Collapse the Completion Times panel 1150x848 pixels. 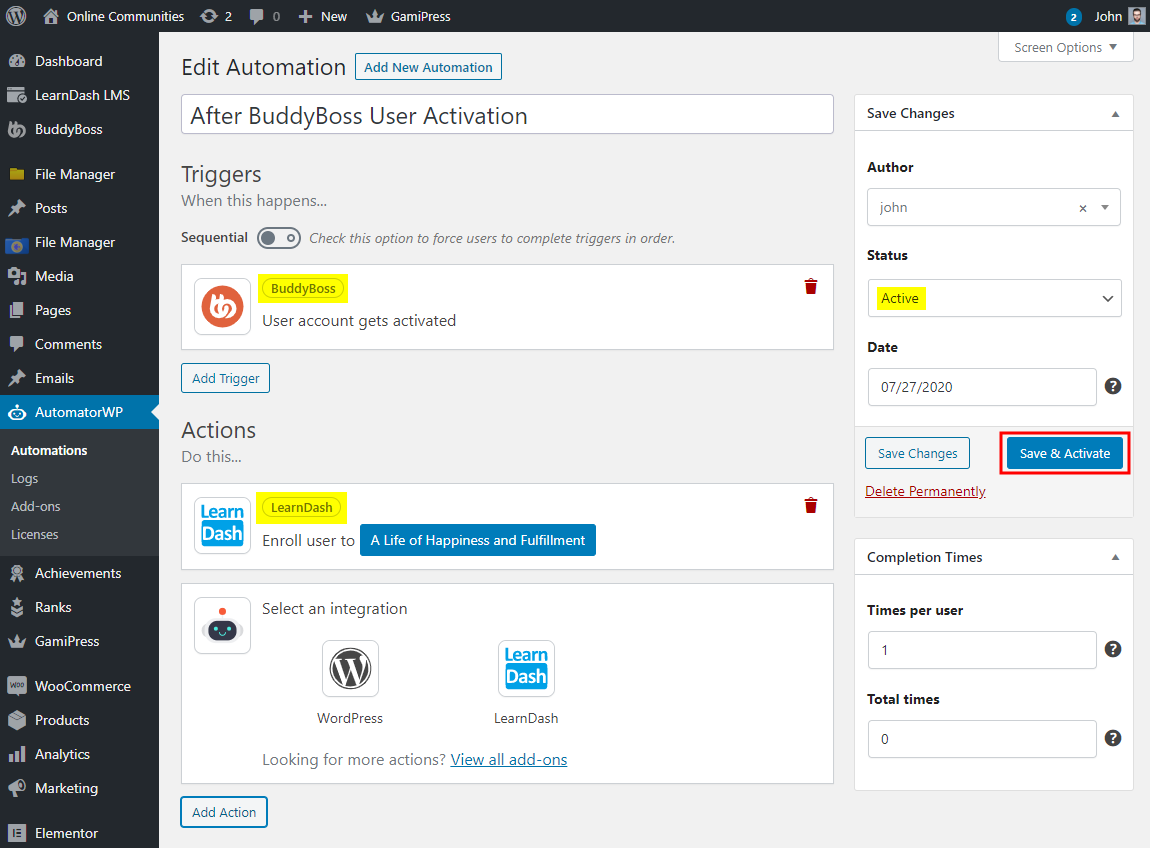tap(1114, 557)
